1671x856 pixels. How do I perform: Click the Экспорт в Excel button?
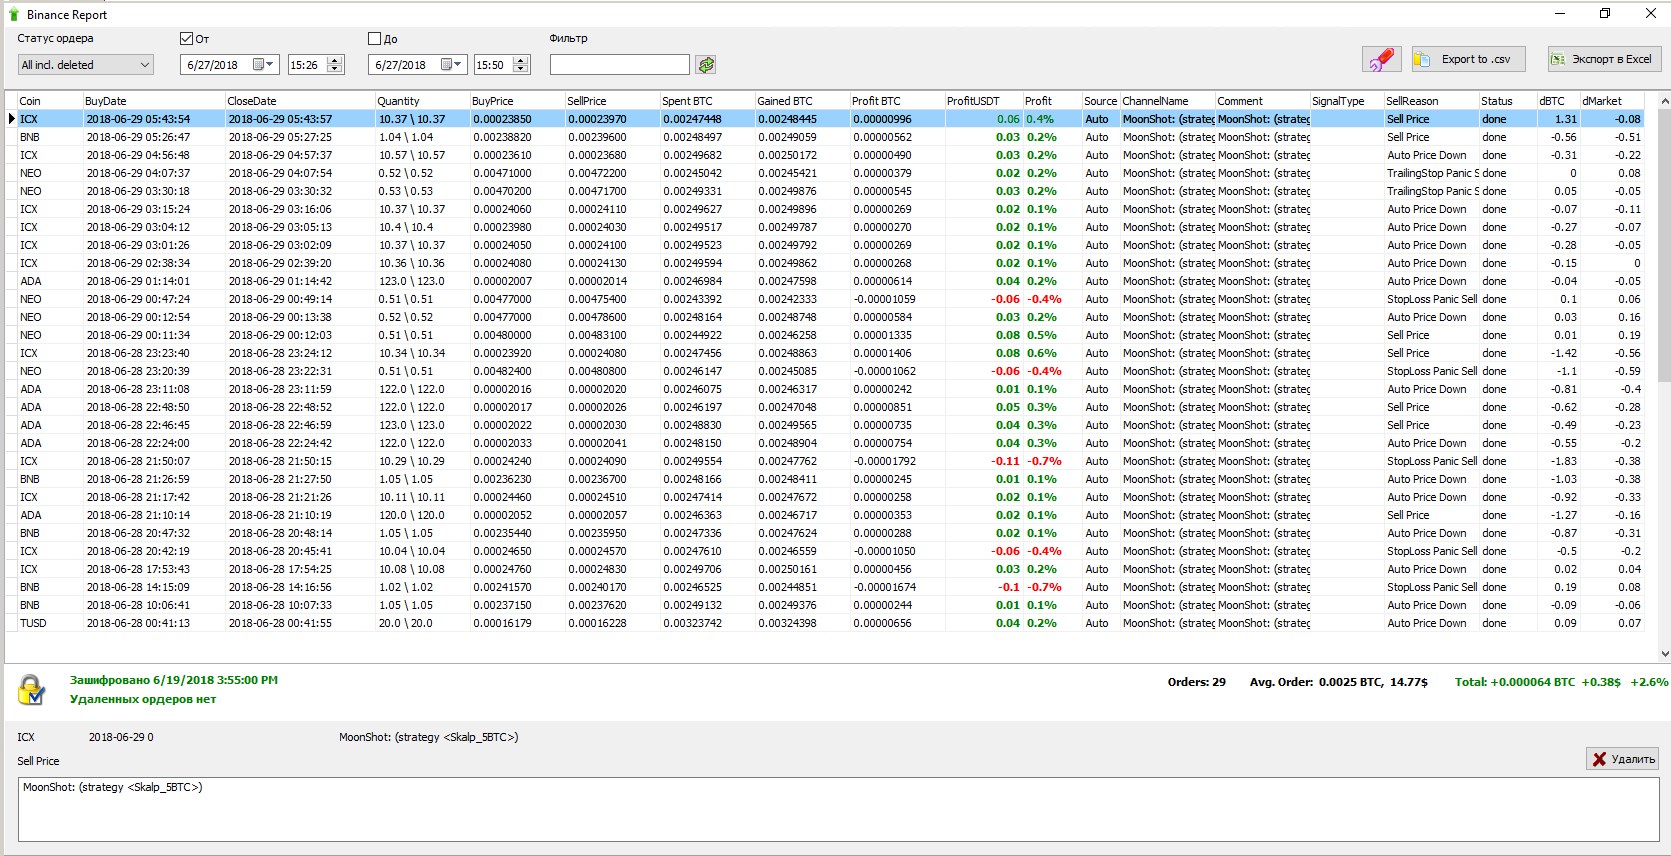pyautogui.click(x=1604, y=60)
